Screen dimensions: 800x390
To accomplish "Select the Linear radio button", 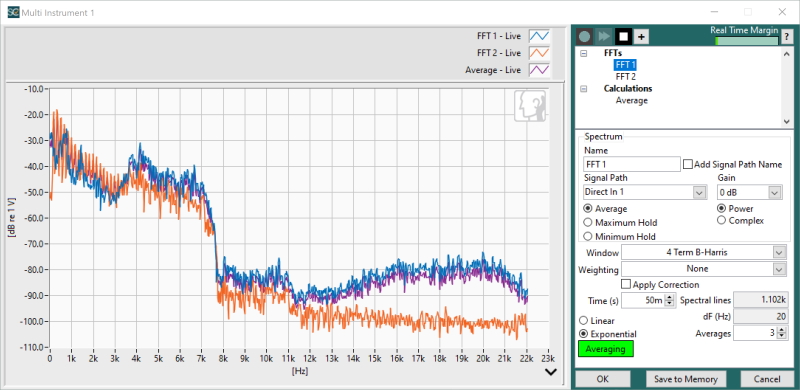I will [x=584, y=321].
